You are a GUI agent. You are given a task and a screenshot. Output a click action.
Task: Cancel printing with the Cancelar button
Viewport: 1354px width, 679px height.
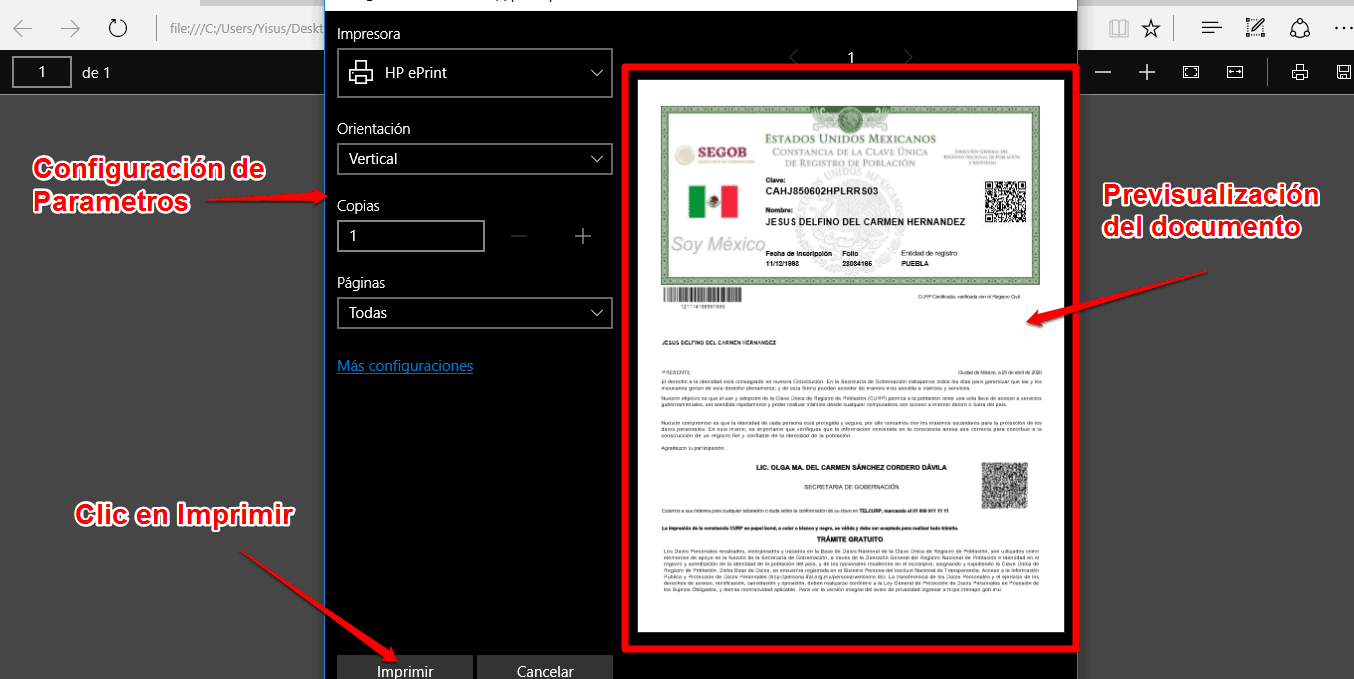coord(544,669)
